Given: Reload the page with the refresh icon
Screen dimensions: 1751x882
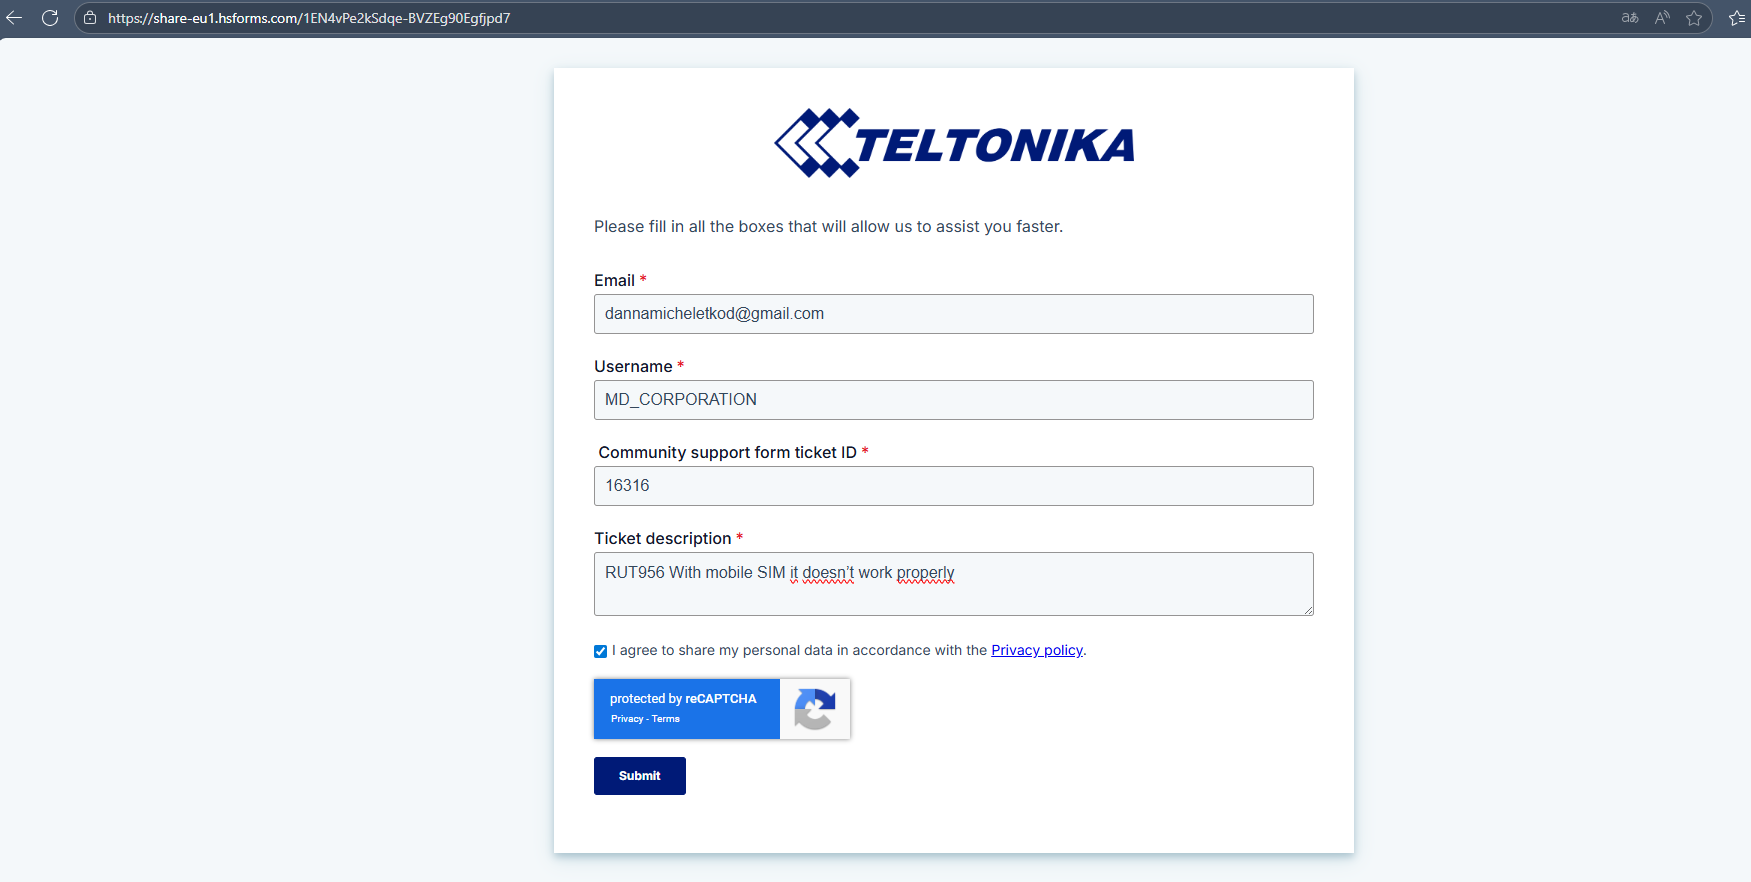Looking at the screenshot, I should [x=50, y=18].
